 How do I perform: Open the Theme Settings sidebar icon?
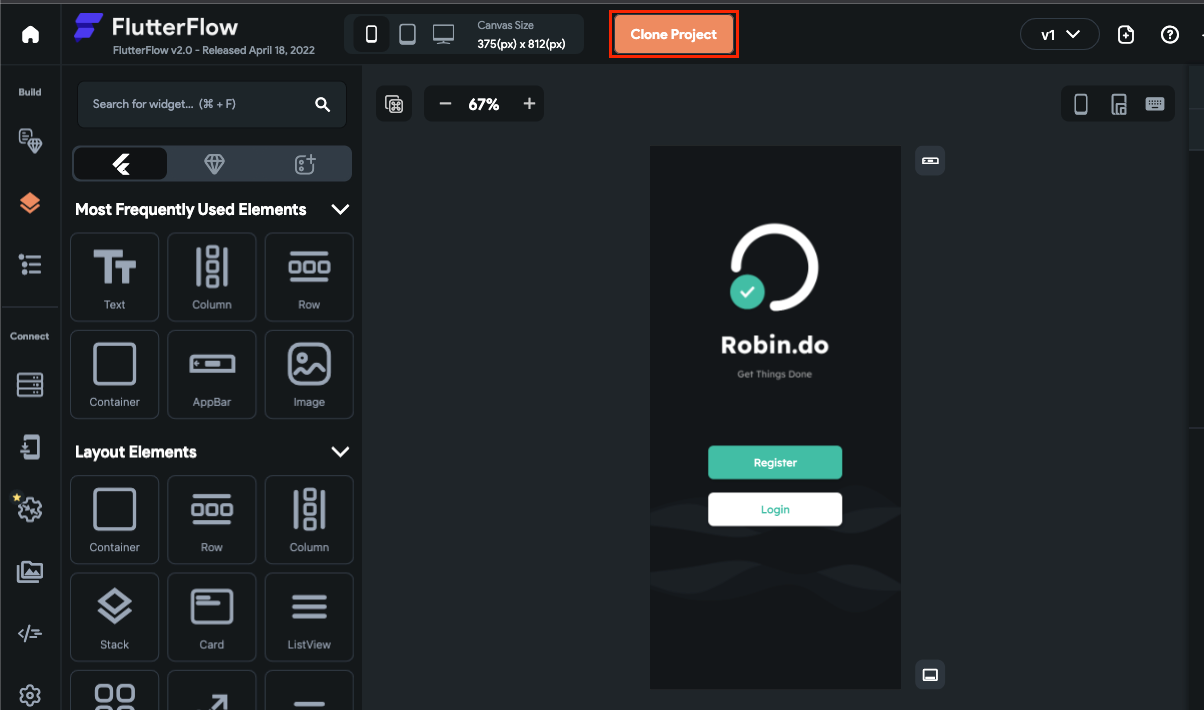pyautogui.click(x=30, y=141)
